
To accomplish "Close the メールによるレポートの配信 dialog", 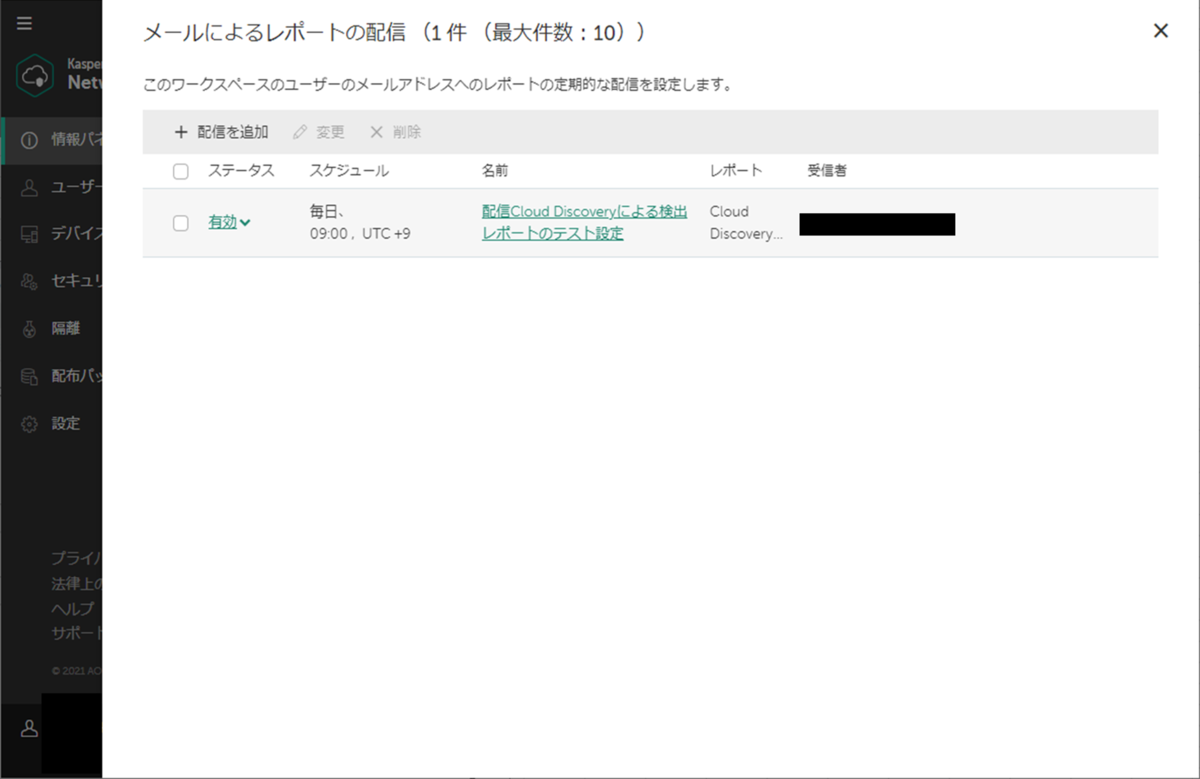I will (x=1160, y=30).
